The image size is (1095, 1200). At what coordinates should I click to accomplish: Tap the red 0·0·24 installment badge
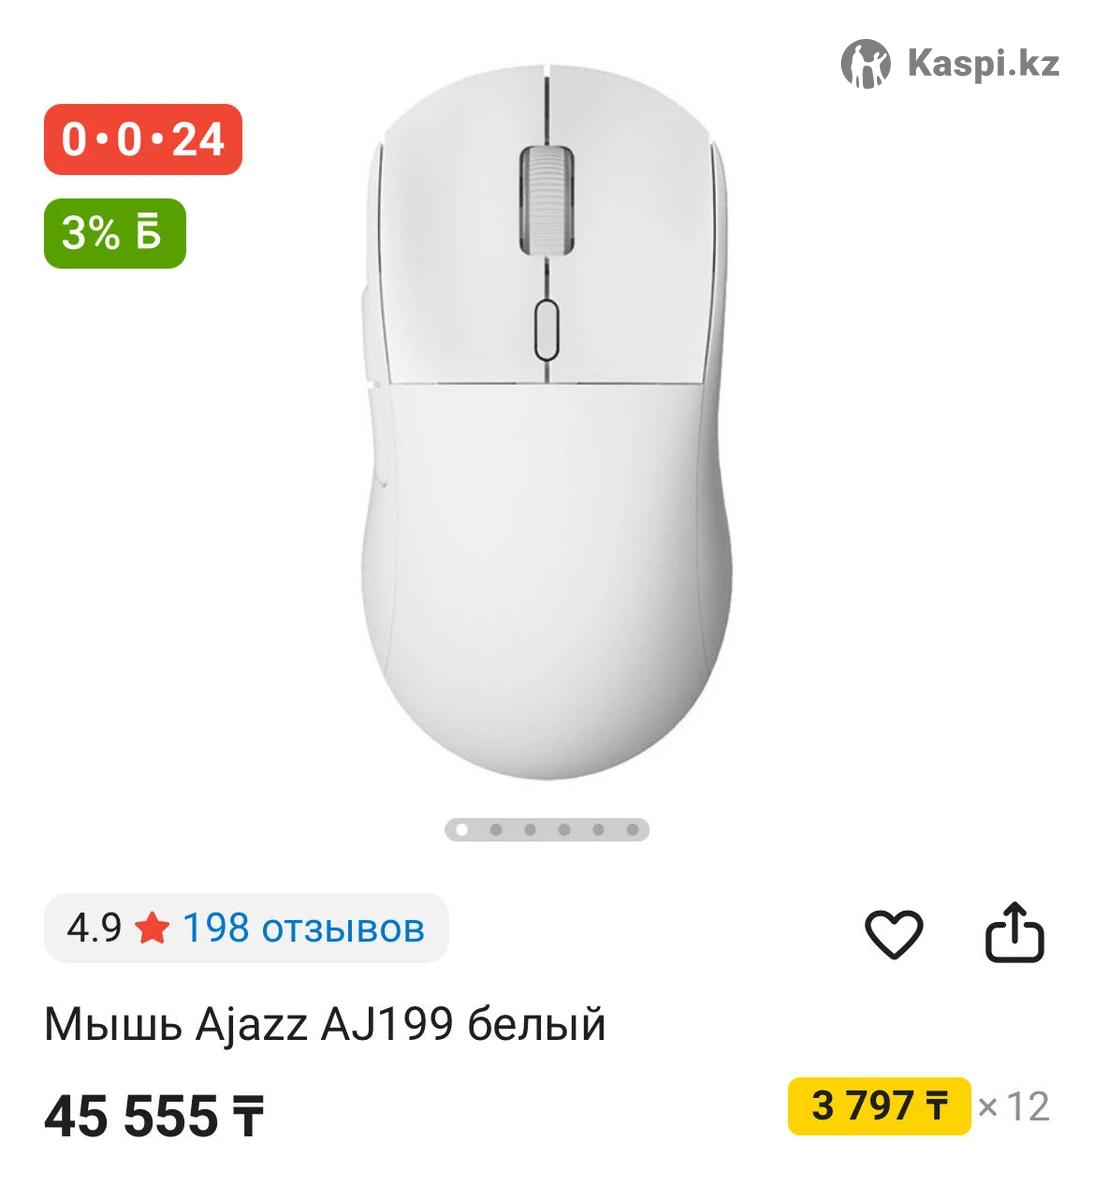[143, 139]
